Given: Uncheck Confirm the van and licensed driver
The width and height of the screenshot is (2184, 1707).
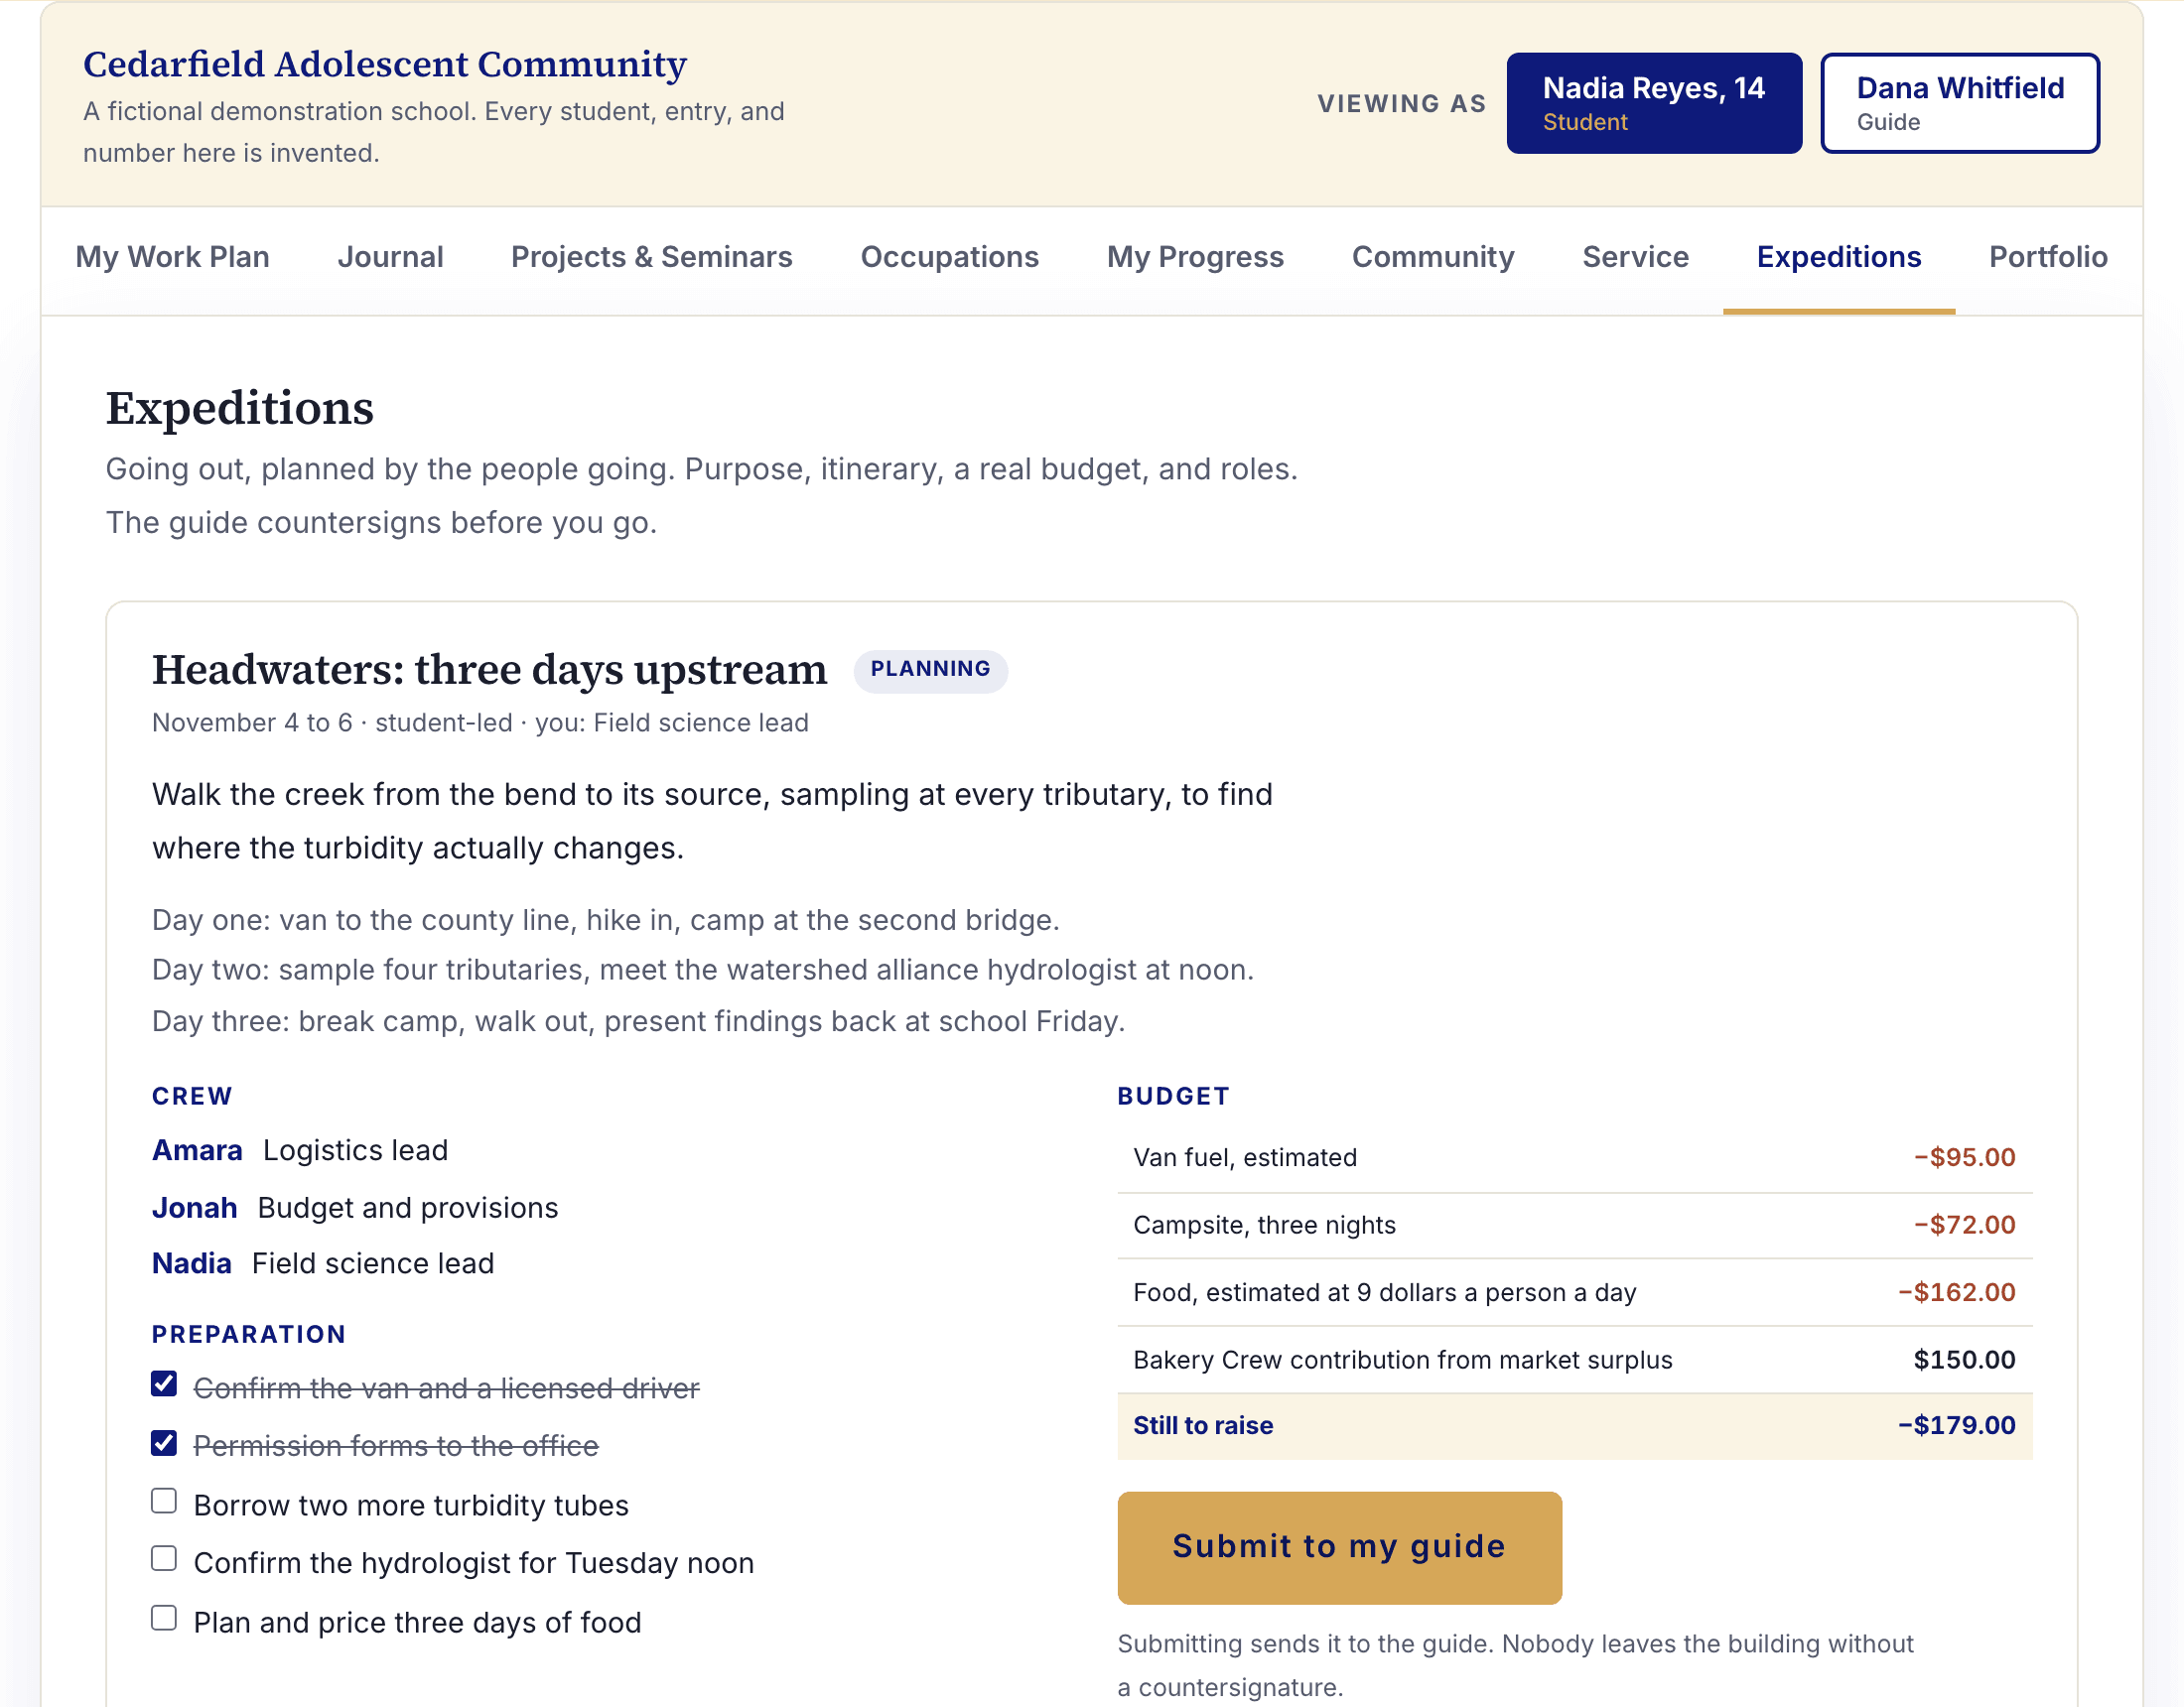Looking at the screenshot, I should (x=164, y=1384).
